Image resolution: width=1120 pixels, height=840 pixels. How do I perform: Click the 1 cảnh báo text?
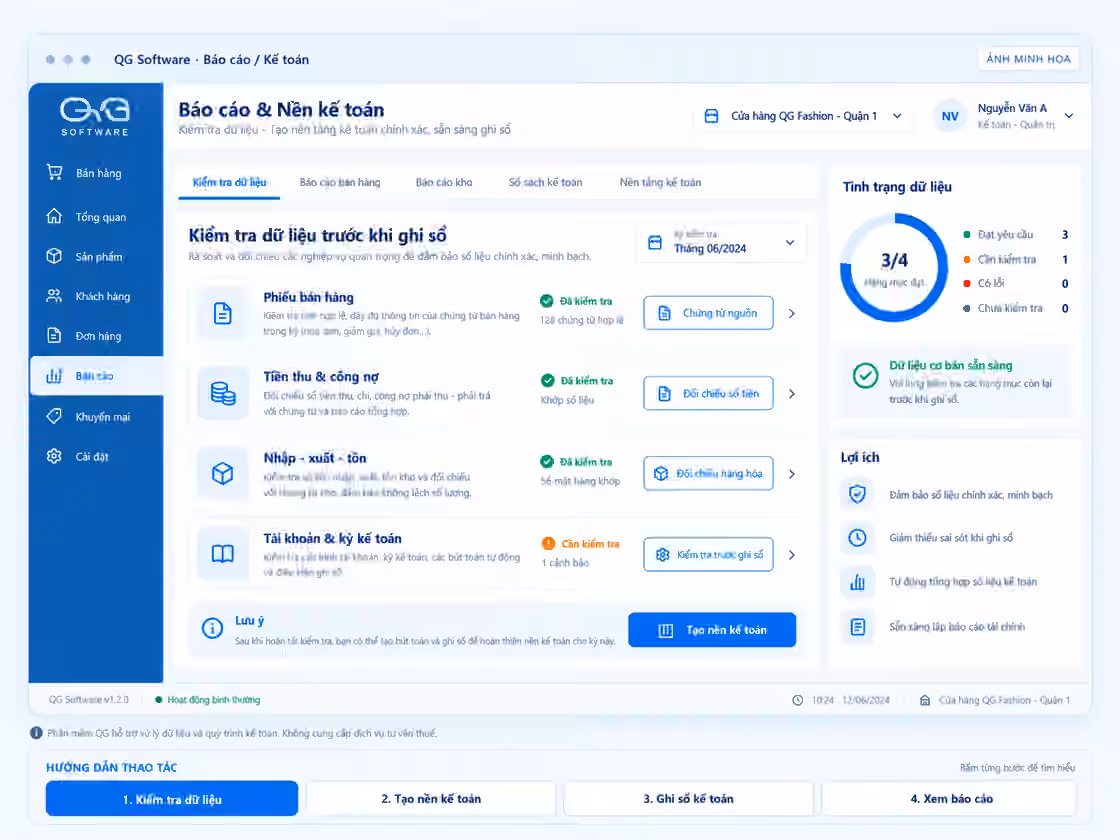[x=566, y=563]
